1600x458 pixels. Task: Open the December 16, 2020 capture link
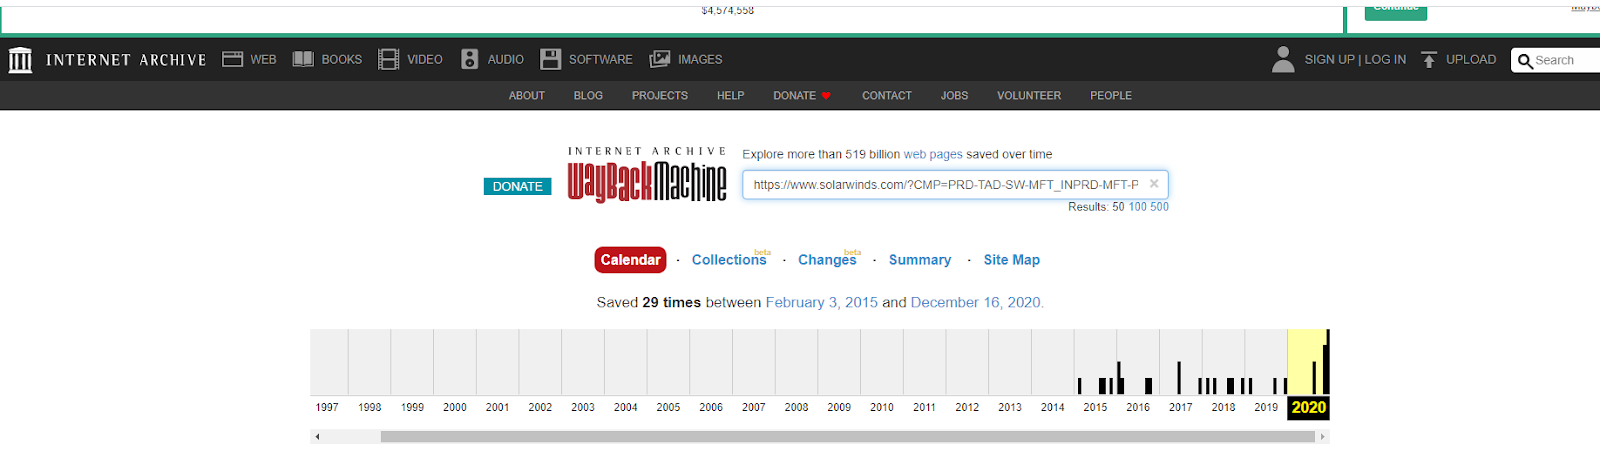[975, 302]
